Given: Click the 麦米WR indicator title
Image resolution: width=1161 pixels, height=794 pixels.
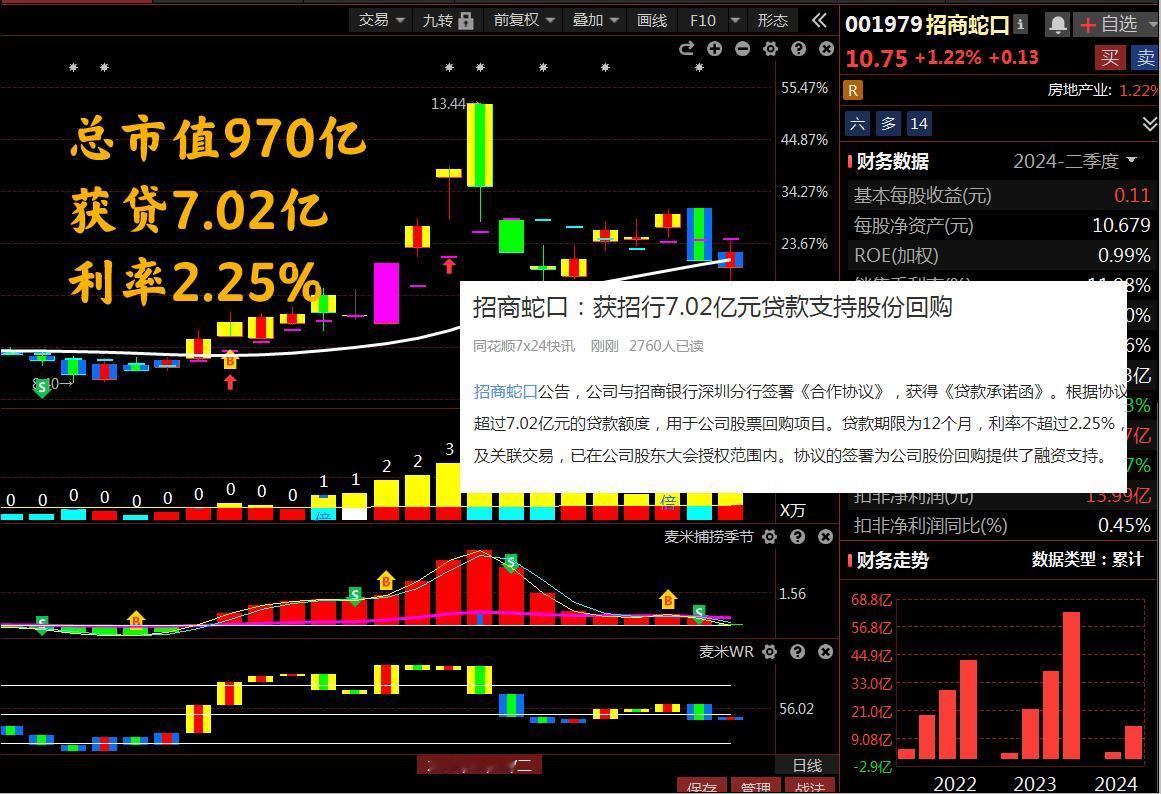Looking at the screenshot, I should 726,652.
